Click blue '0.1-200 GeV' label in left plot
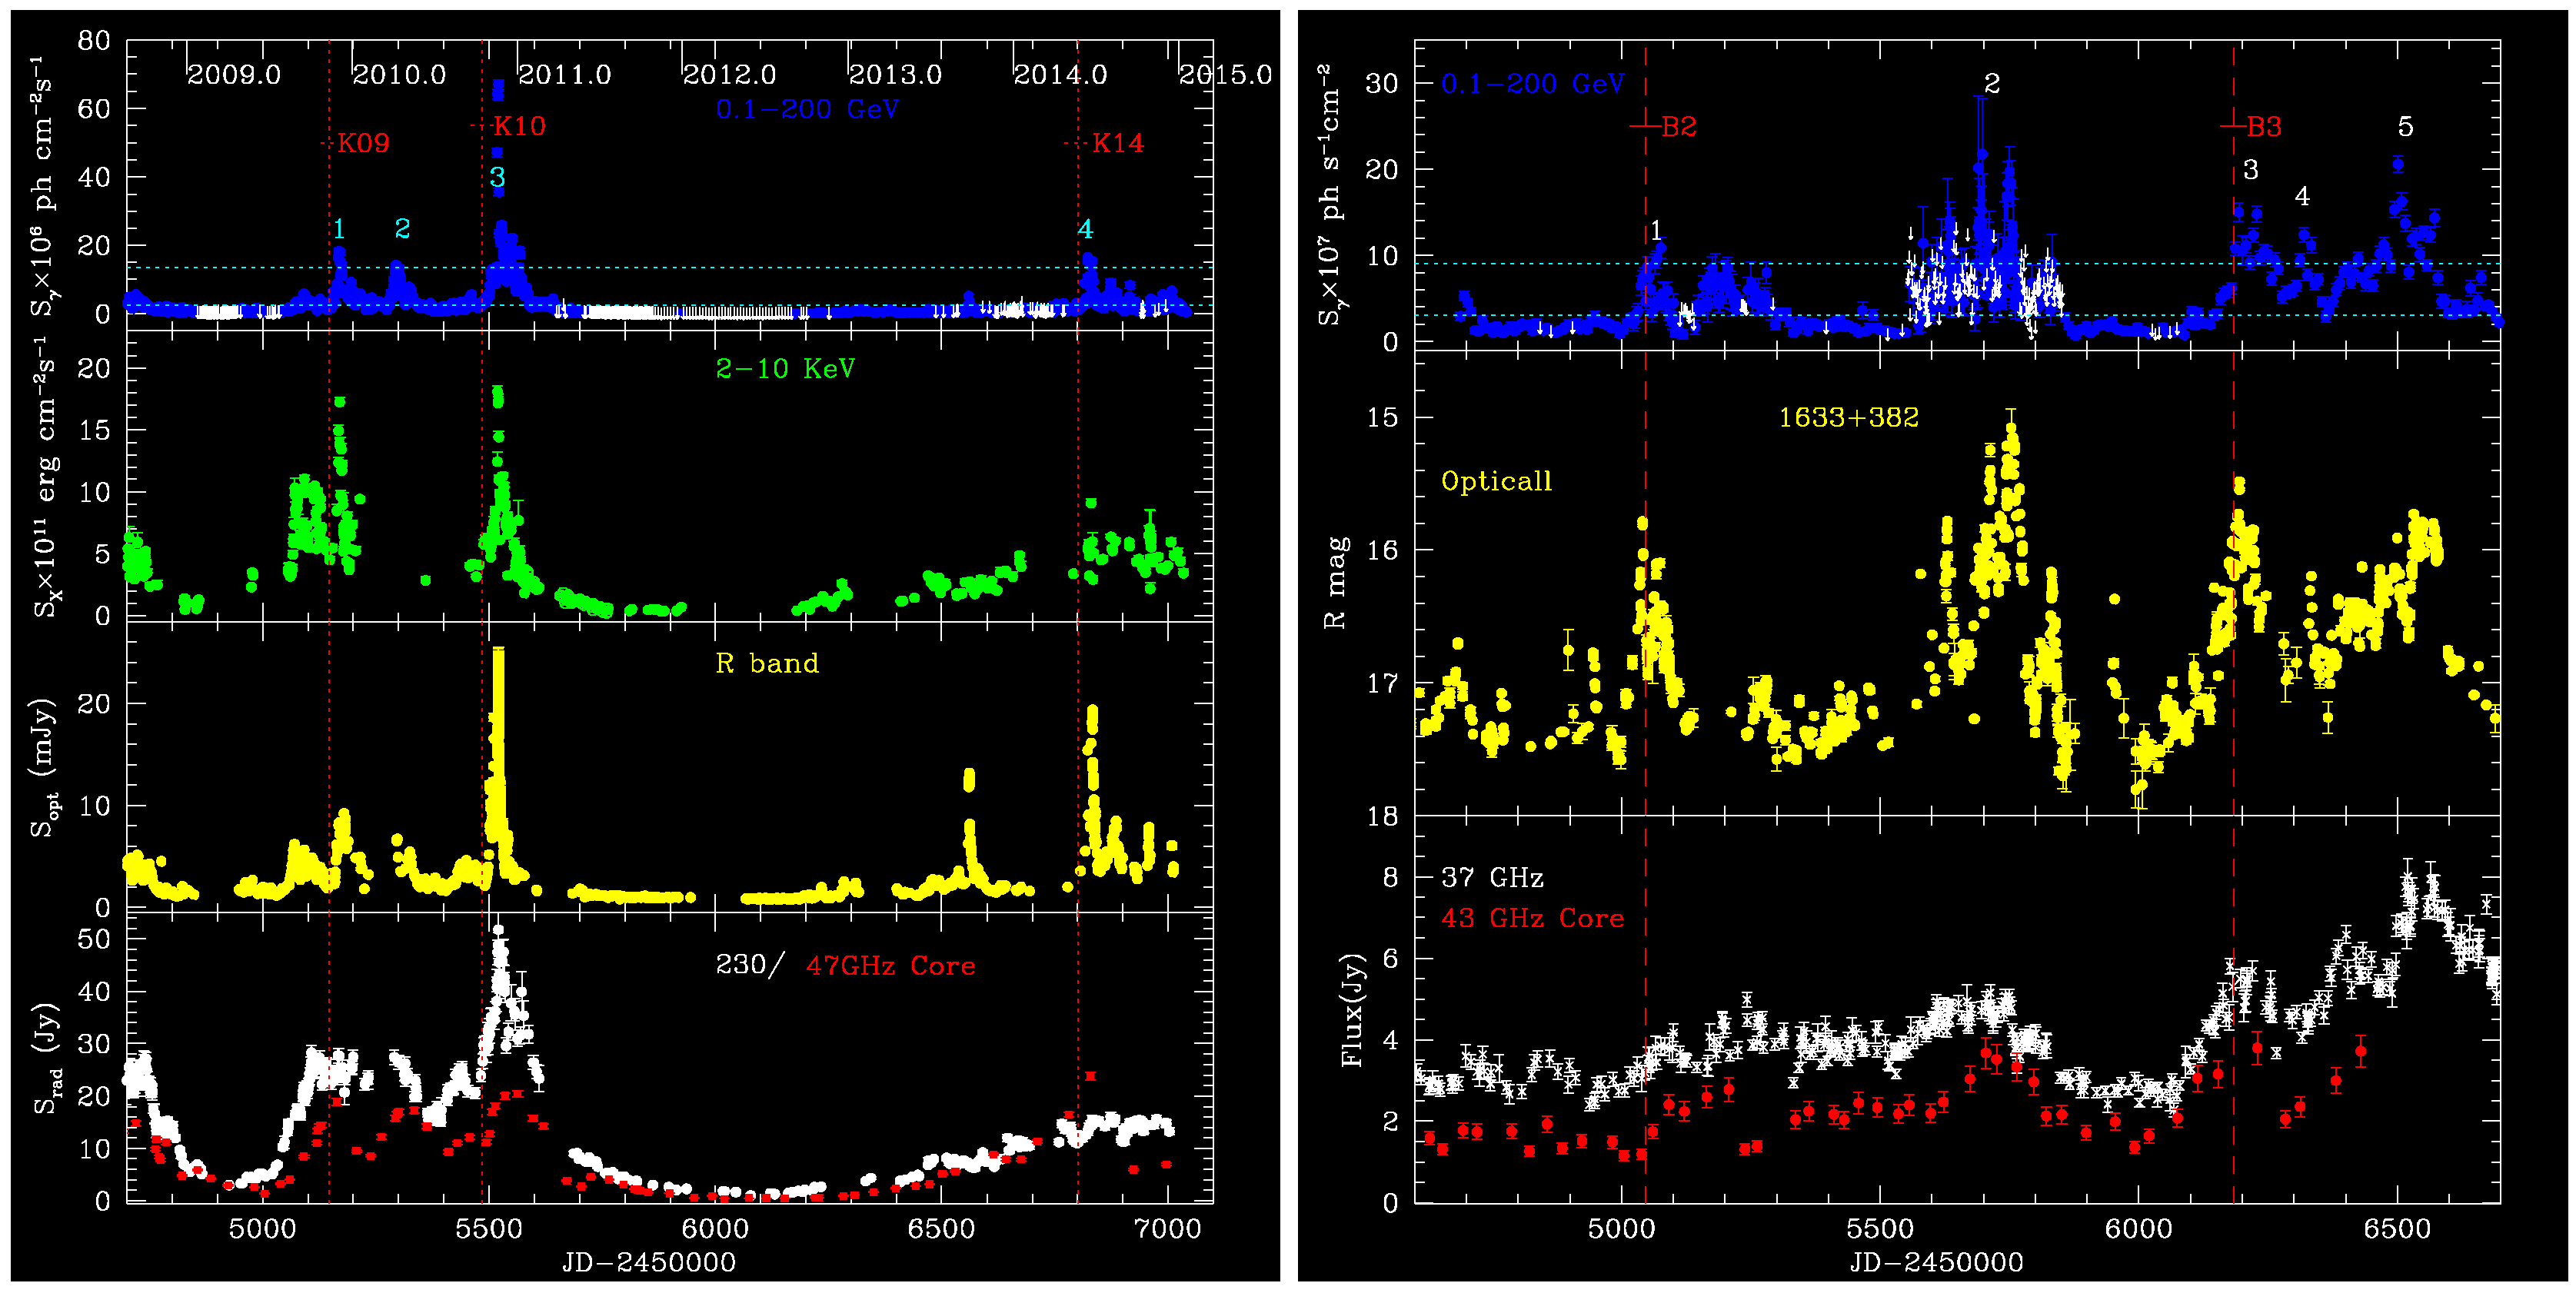The width and height of the screenshot is (2576, 1293). pos(807,110)
